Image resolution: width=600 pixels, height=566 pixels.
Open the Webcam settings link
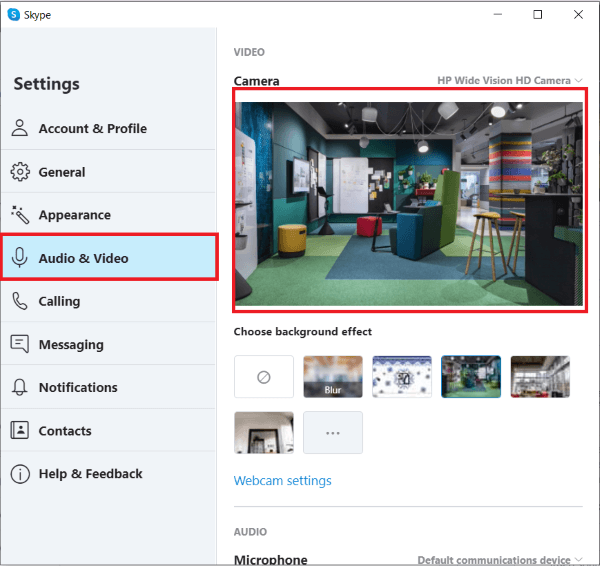point(282,481)
